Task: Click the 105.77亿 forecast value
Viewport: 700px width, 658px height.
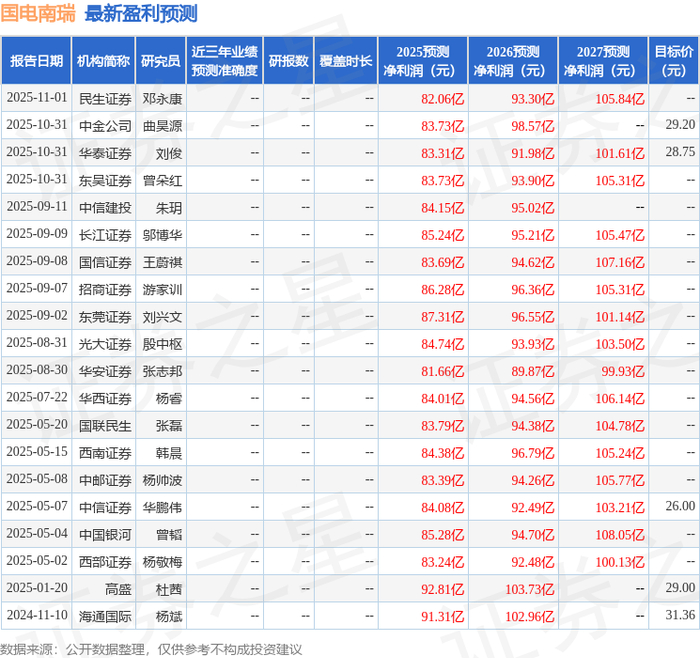Action: (x=620, y=480)
